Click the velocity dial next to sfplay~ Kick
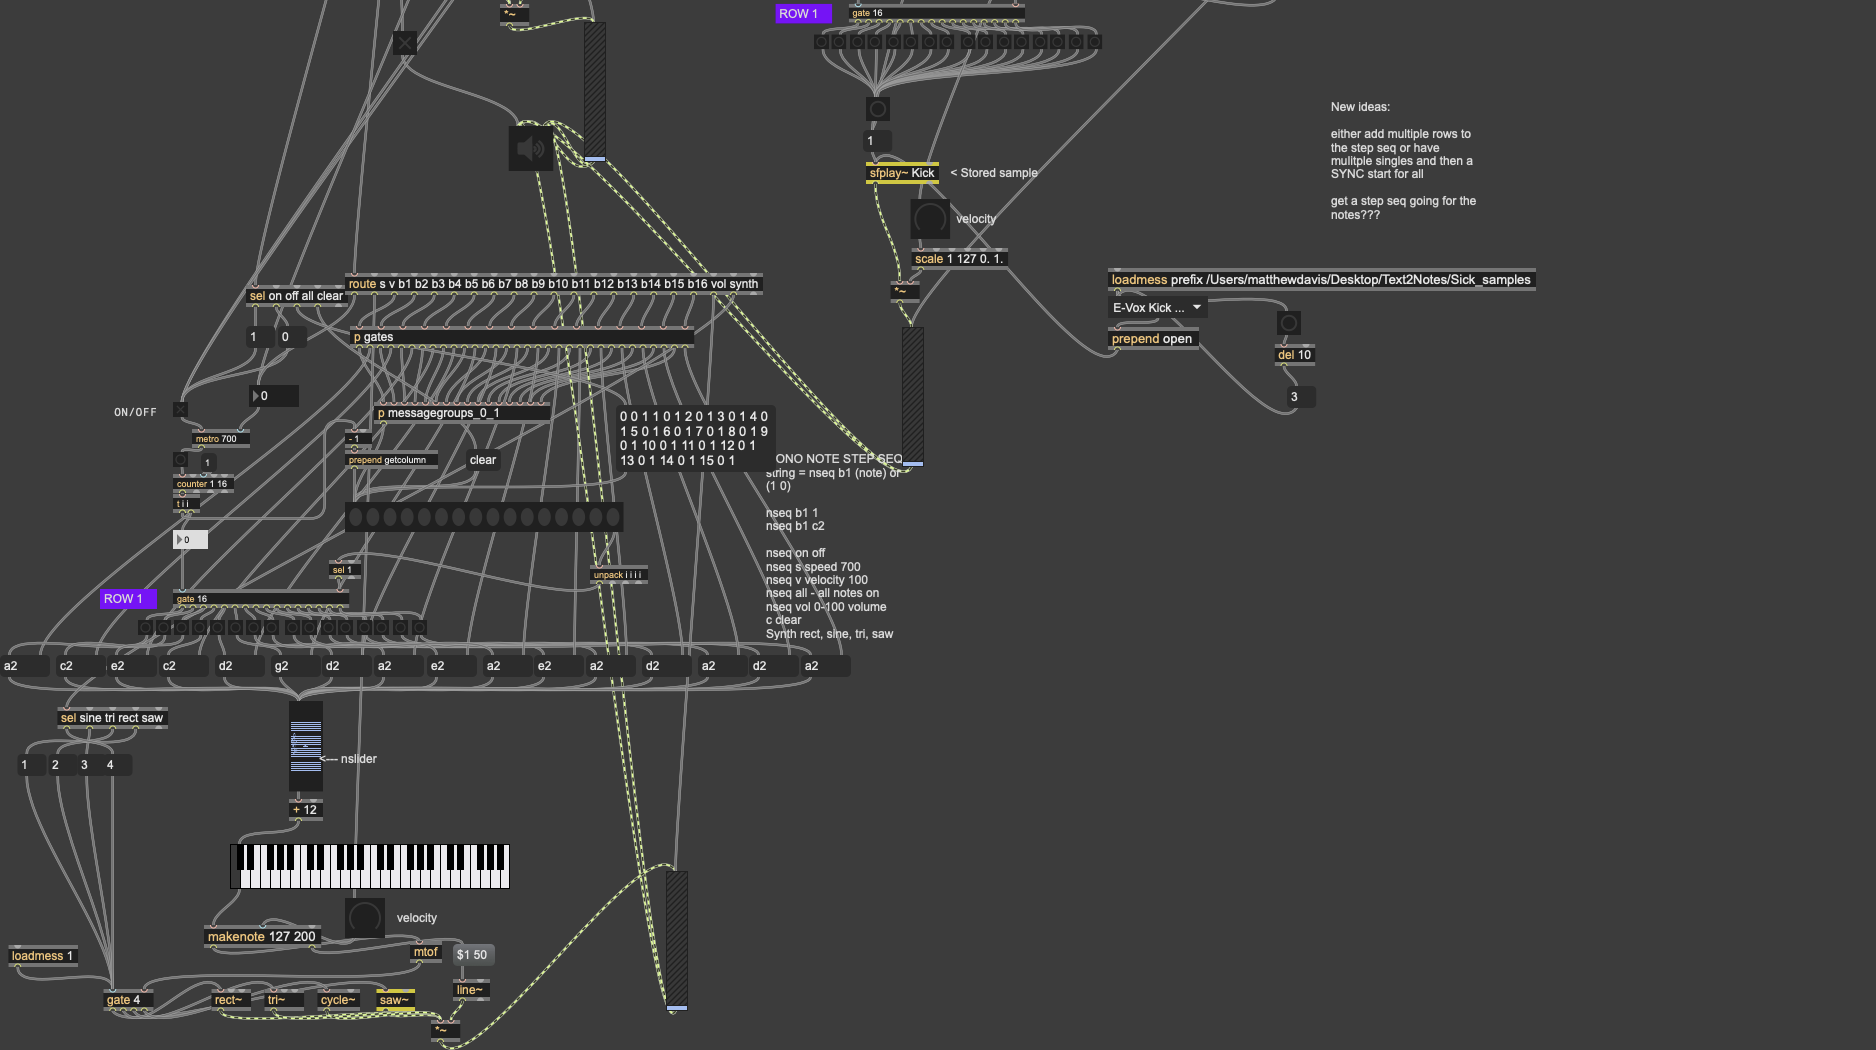This screenshot has width=1876, height=1050. coord(930,219)
